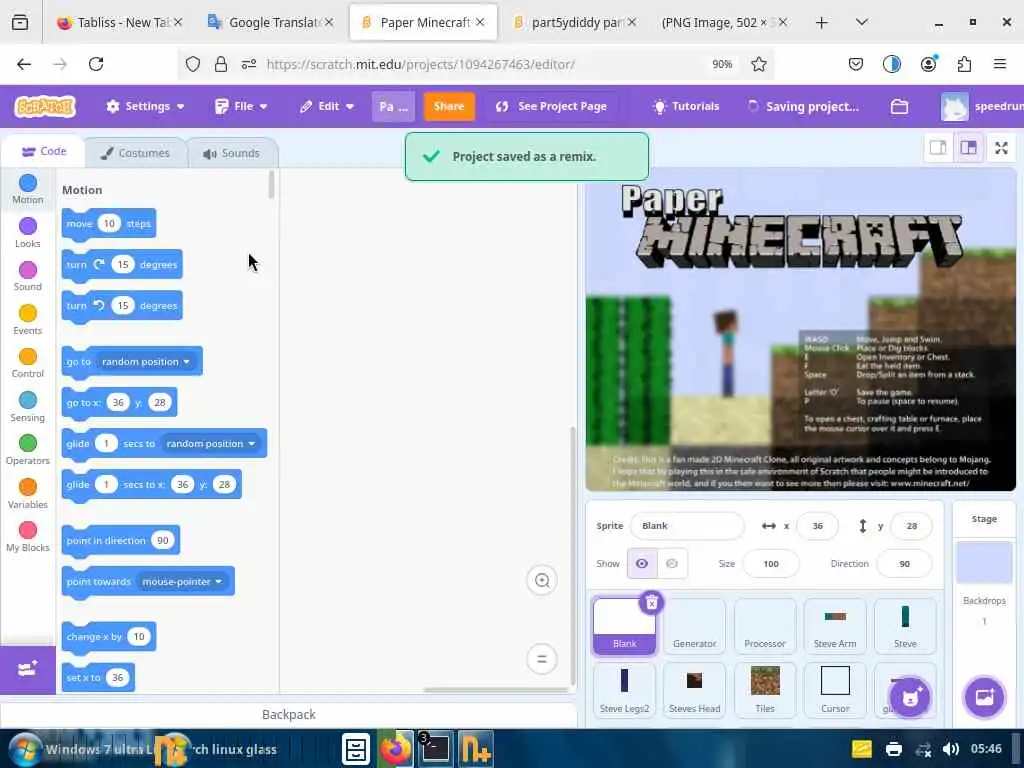This screenshot has width=1024, height=768.
Task: Open My Stuff folder icon
Action: pyautogui.click(x=899, y=106)
